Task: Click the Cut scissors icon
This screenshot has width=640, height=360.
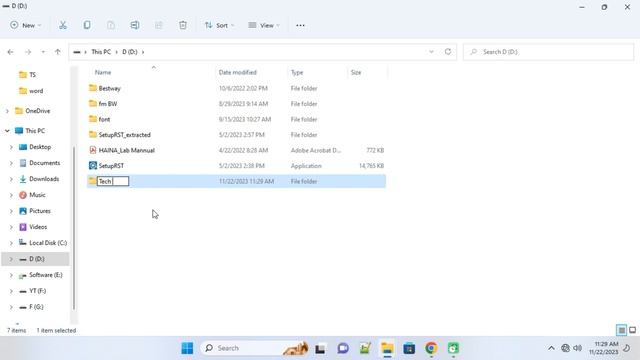Action: tap(62, 25)
